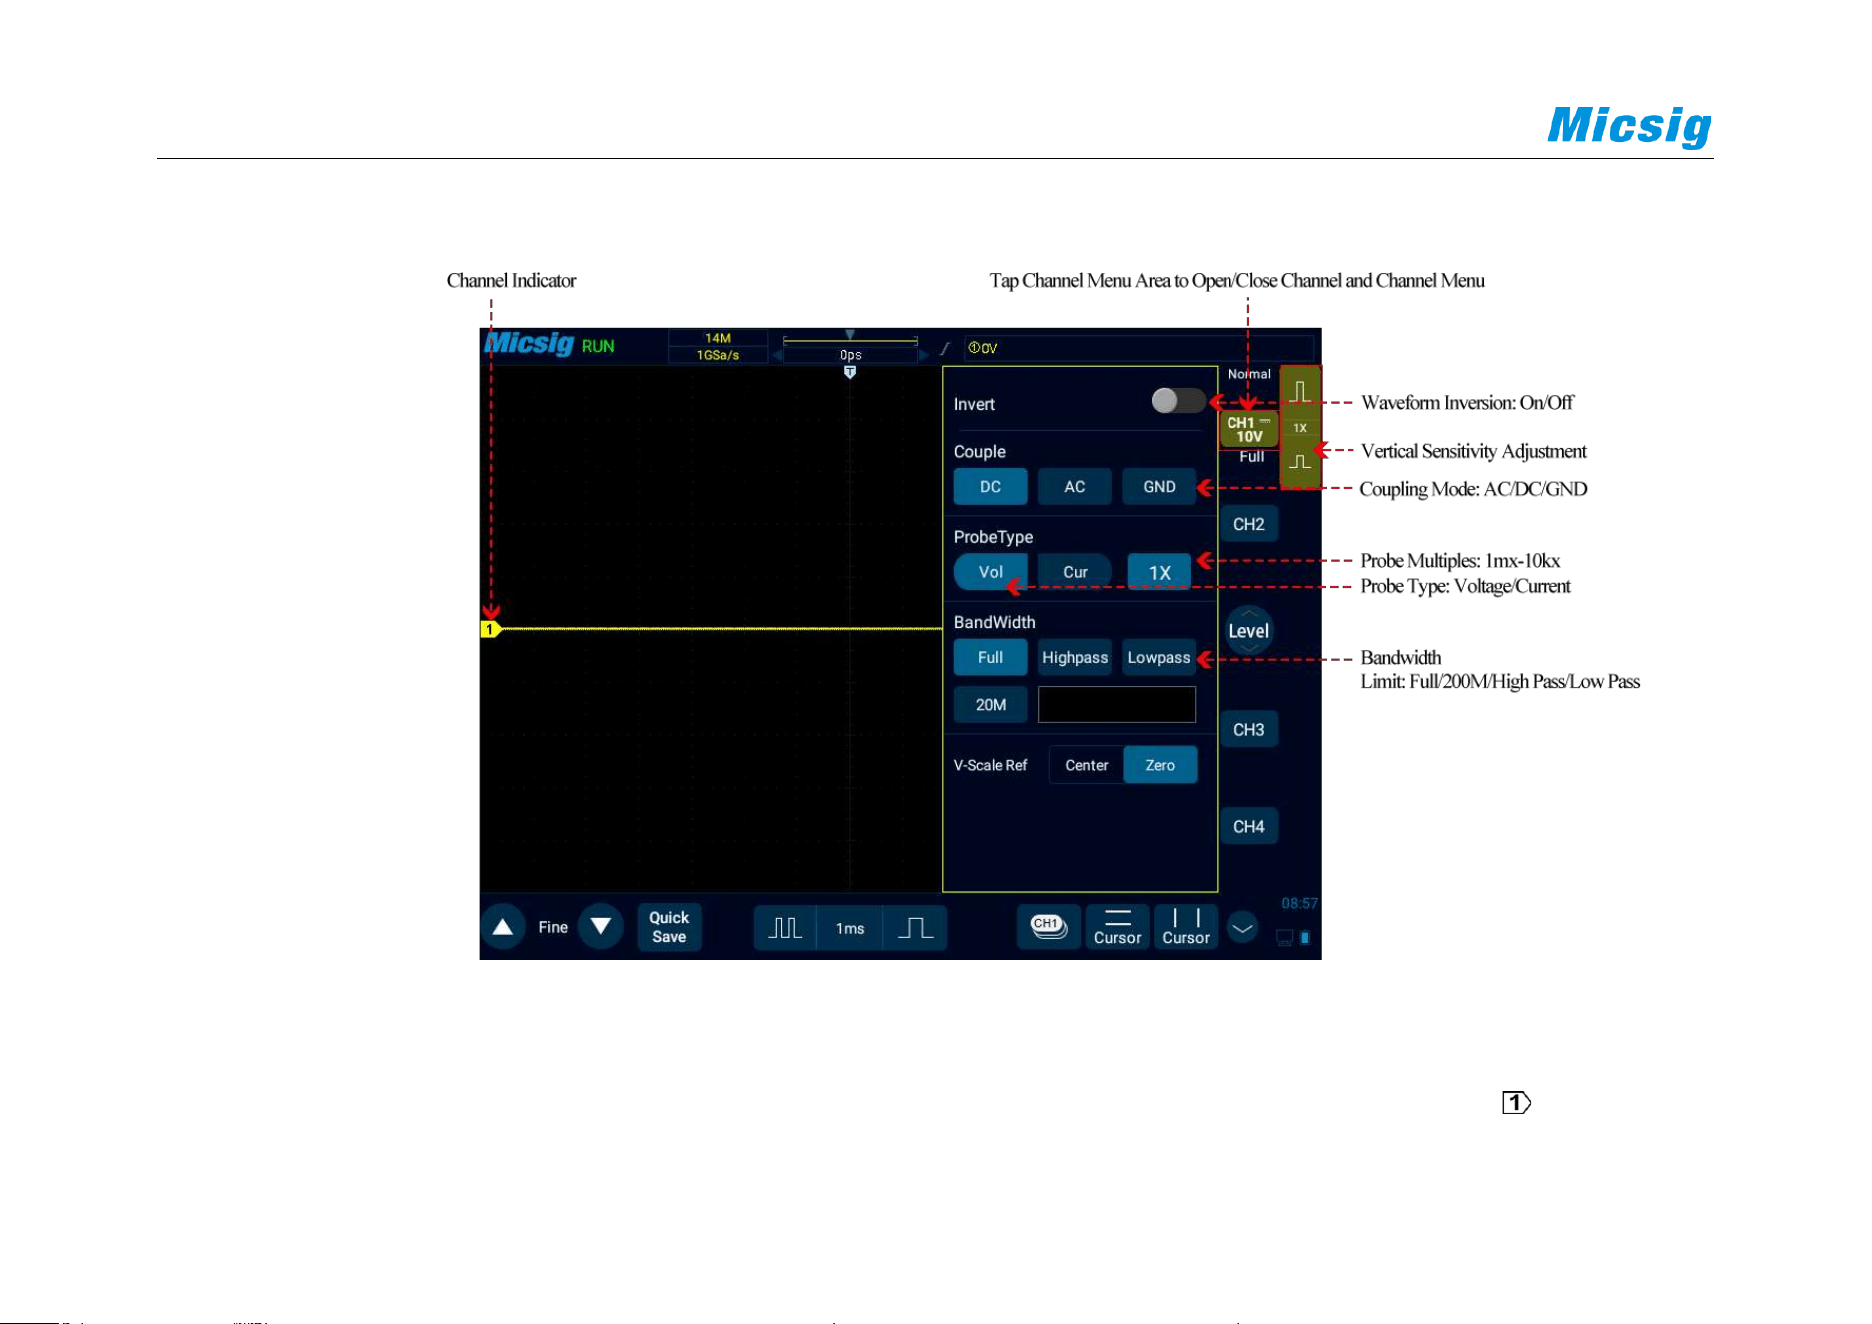Choose Cur probe type
1872x1324 pixels.
pos(1075,572)
